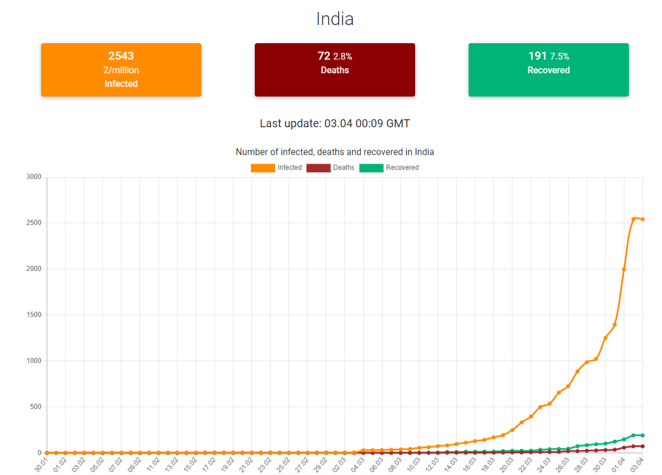Click the green Recovered 191 card
Image resolution: width=662 pixels, height=475 pixels.
pos(548,70)
